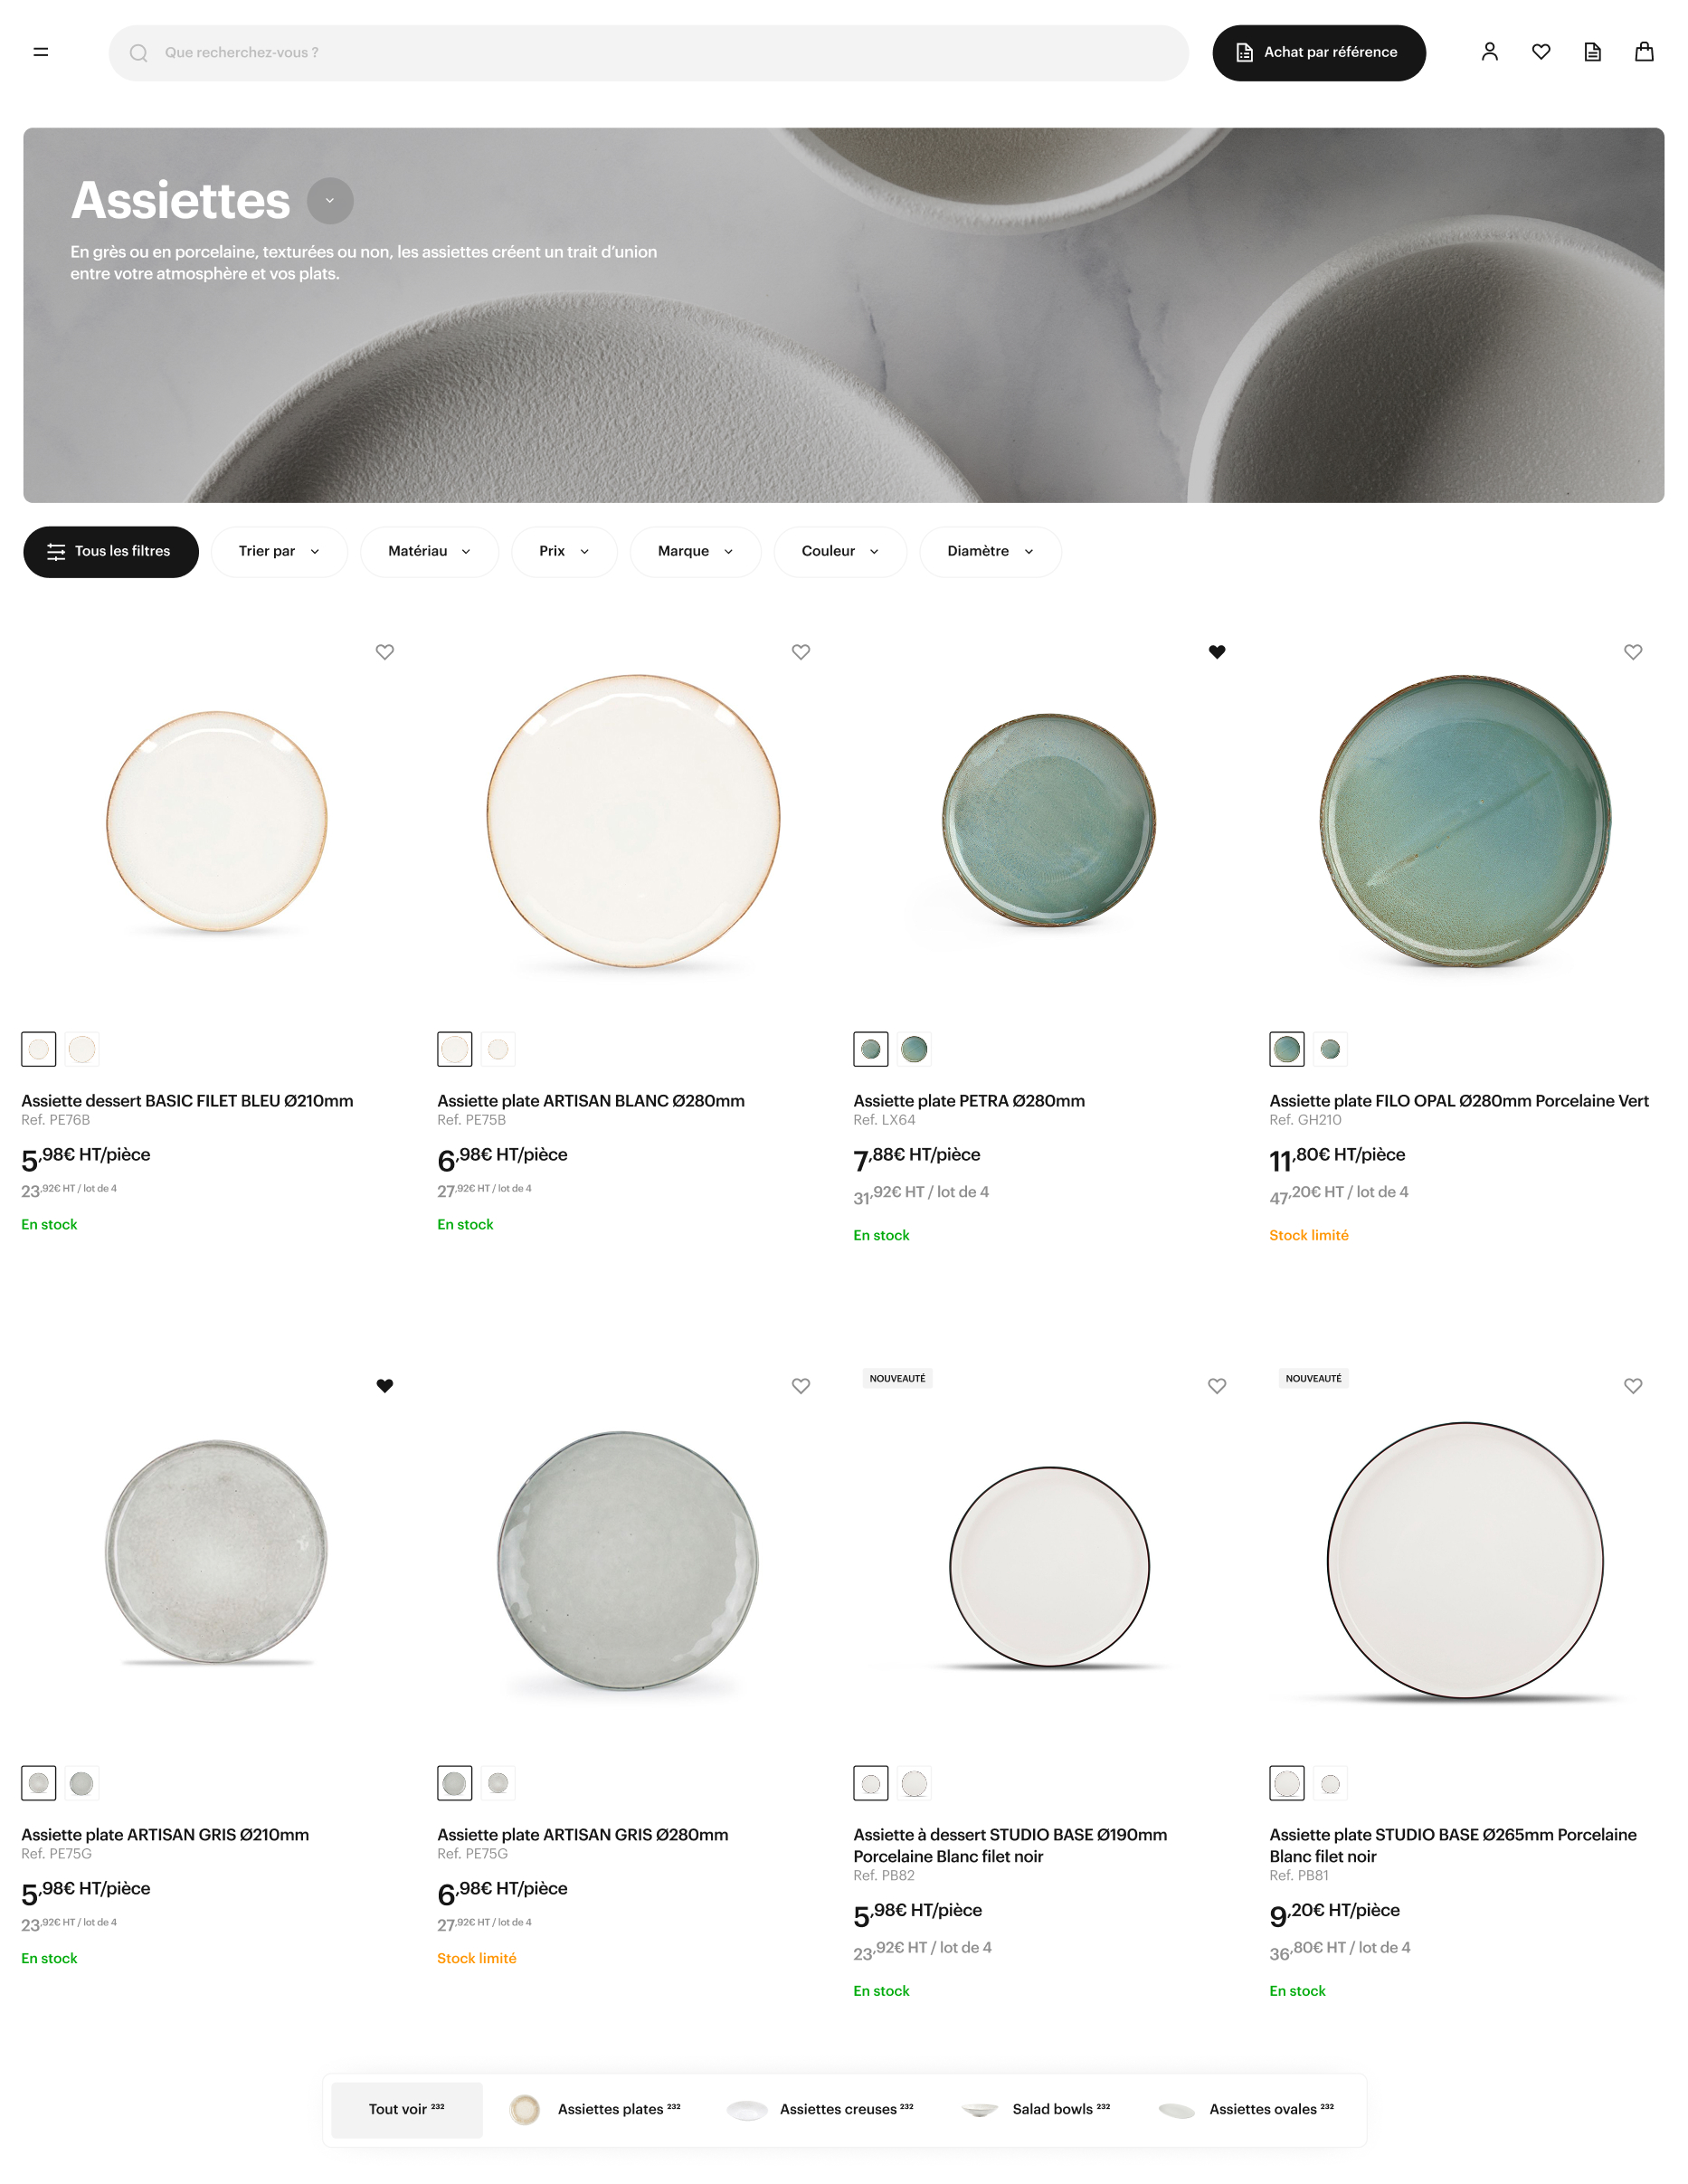The width and height of the screenshot is (1688, 2184).
Task: Expand the Assiettes title chevron
Action: 330,201
